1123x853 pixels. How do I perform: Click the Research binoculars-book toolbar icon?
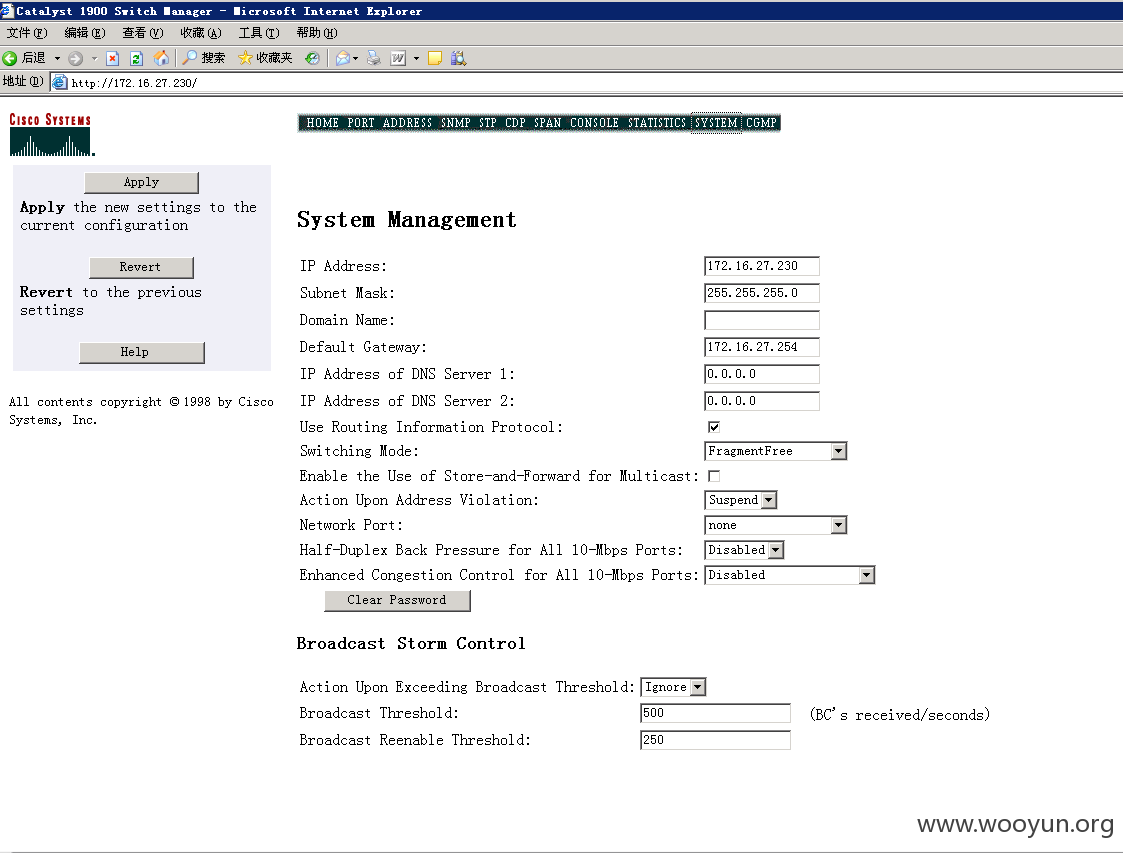[458, 58]
